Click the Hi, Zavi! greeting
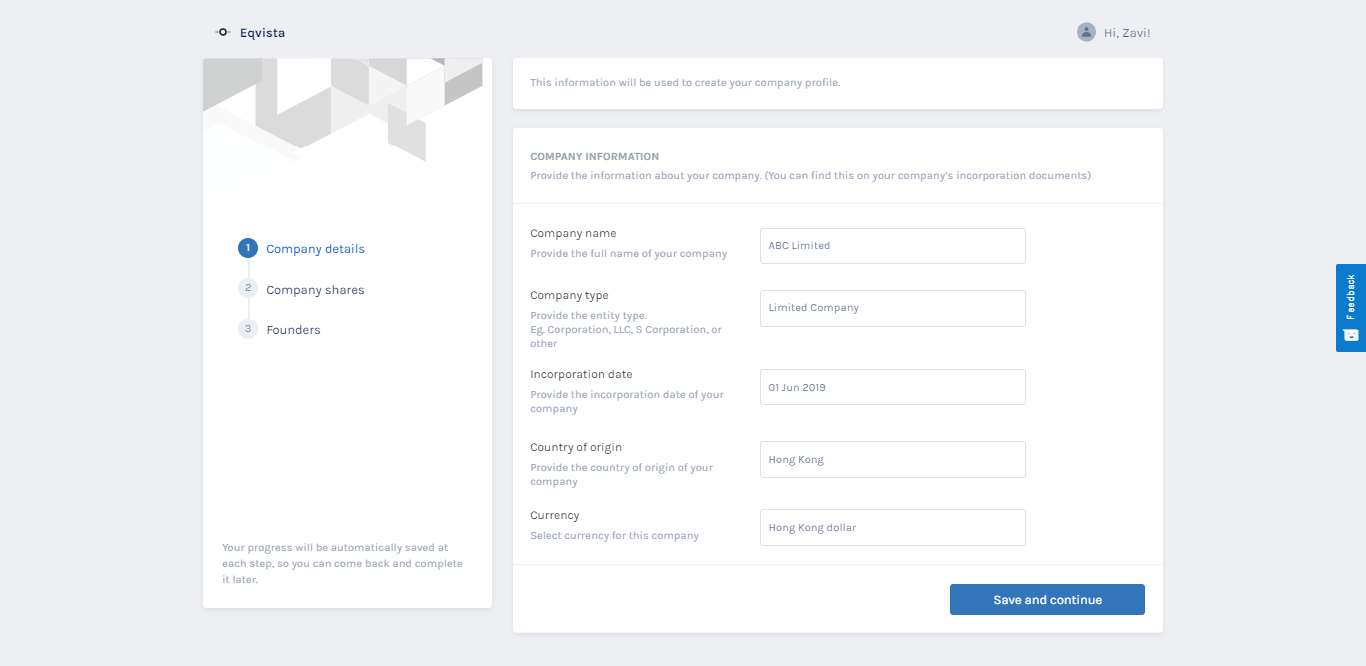 point(1127,33)
